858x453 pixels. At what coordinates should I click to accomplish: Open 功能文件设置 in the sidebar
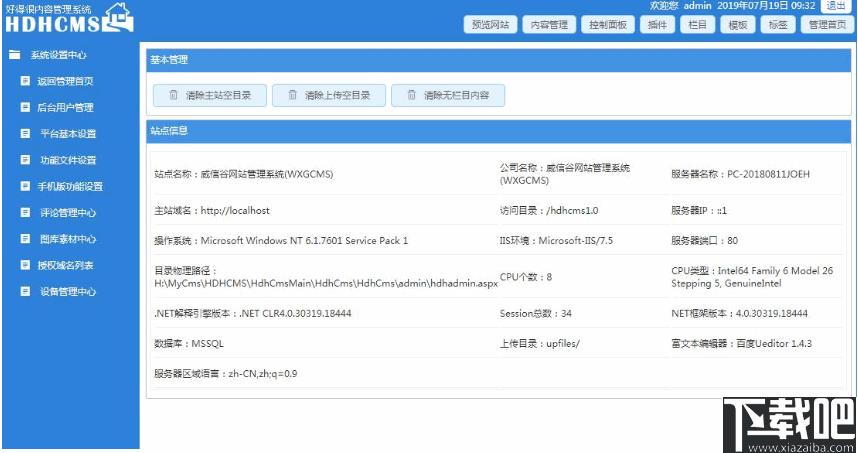[67, 160]
